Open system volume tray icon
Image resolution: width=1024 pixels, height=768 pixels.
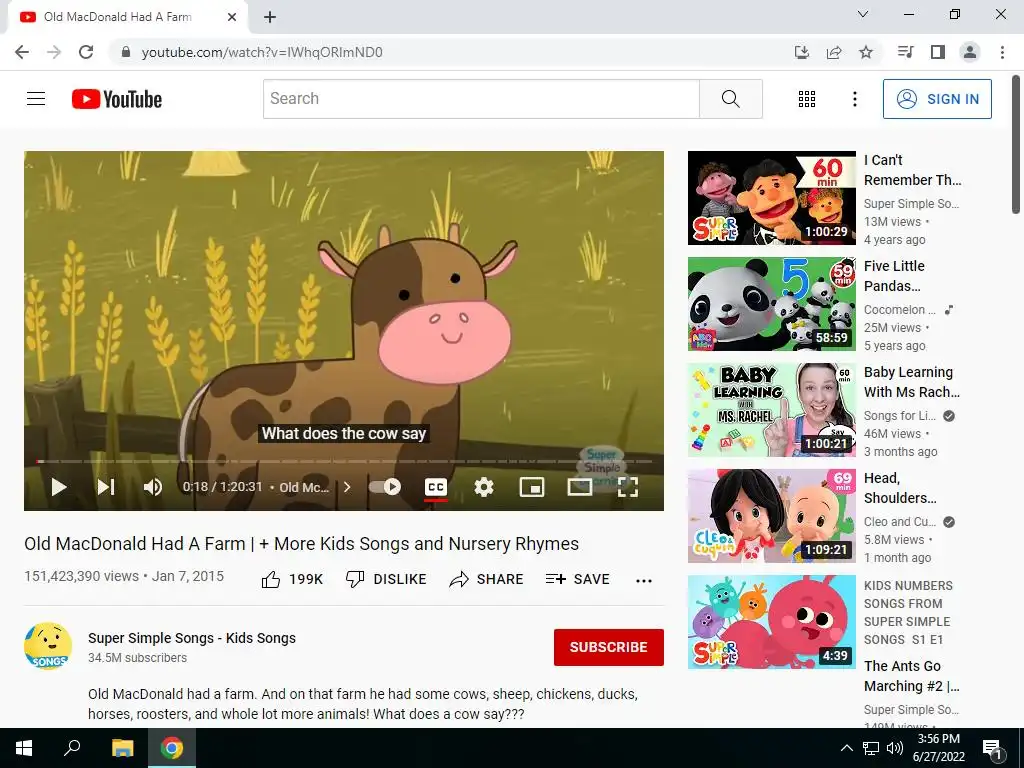tap(895, 748)
